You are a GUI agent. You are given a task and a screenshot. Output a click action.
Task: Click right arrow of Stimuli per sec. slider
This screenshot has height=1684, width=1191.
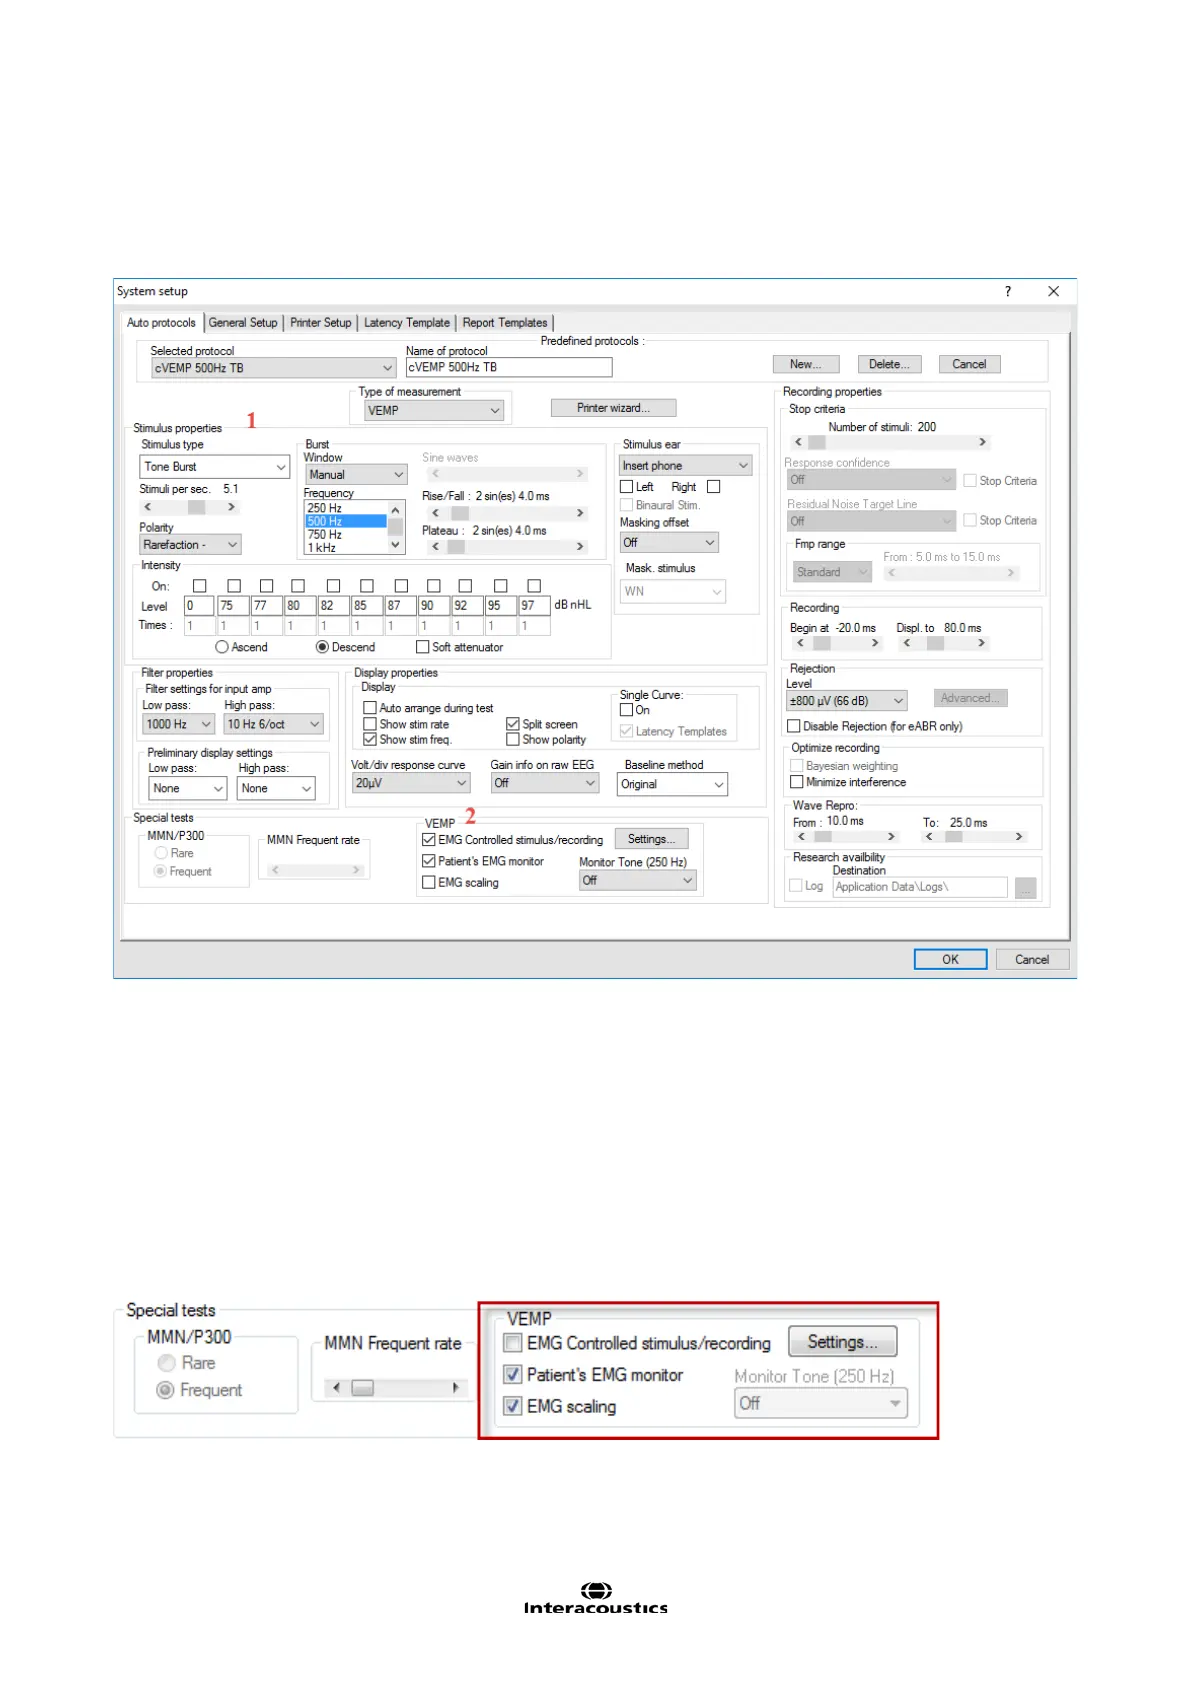pos(231,507)
